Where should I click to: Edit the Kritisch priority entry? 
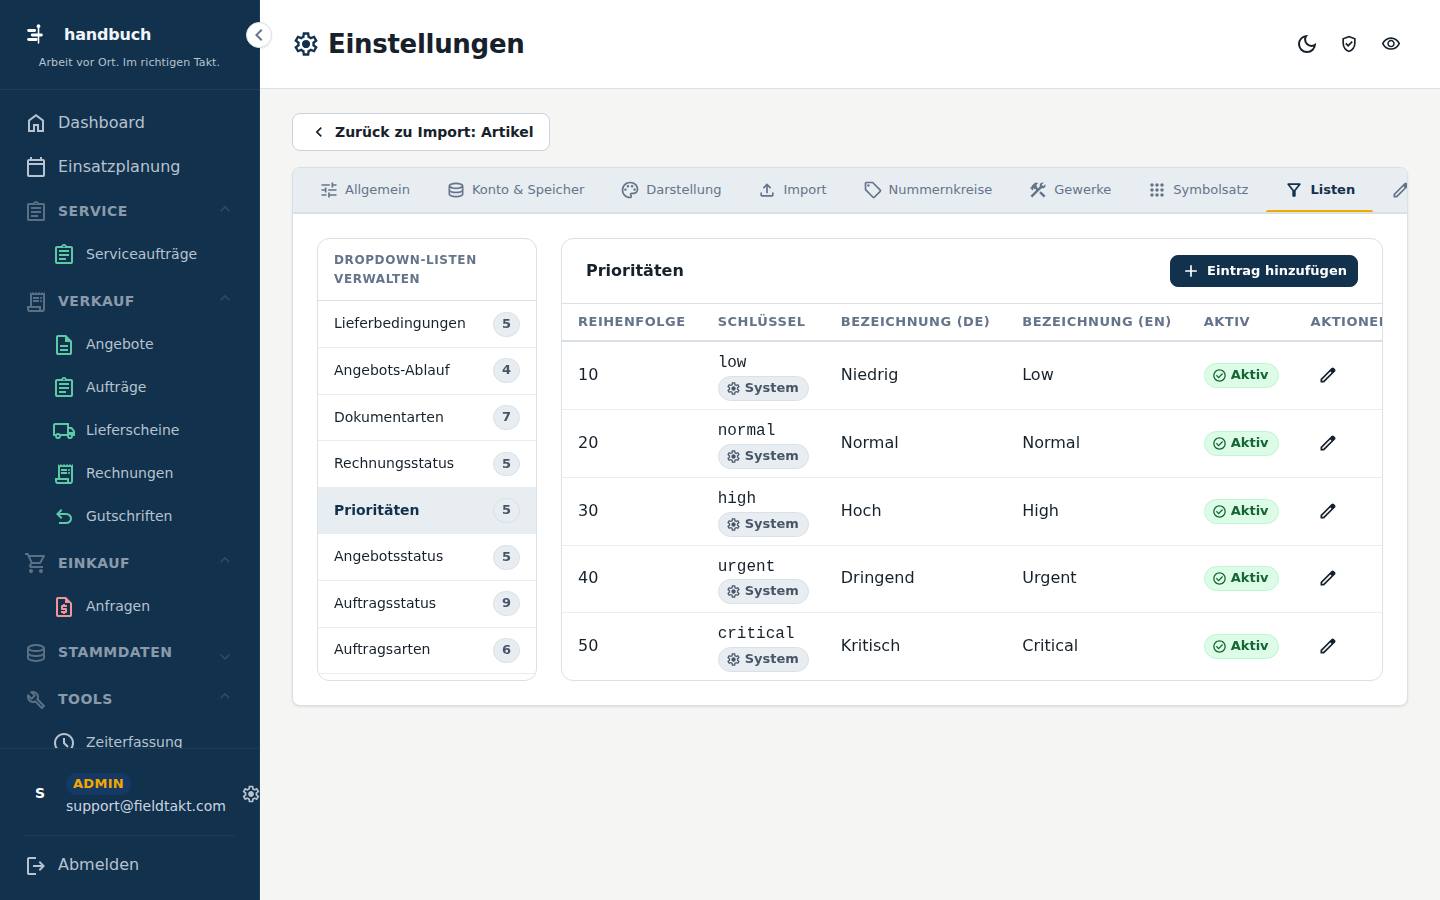pyautogui.click(x=1328, y=646)
